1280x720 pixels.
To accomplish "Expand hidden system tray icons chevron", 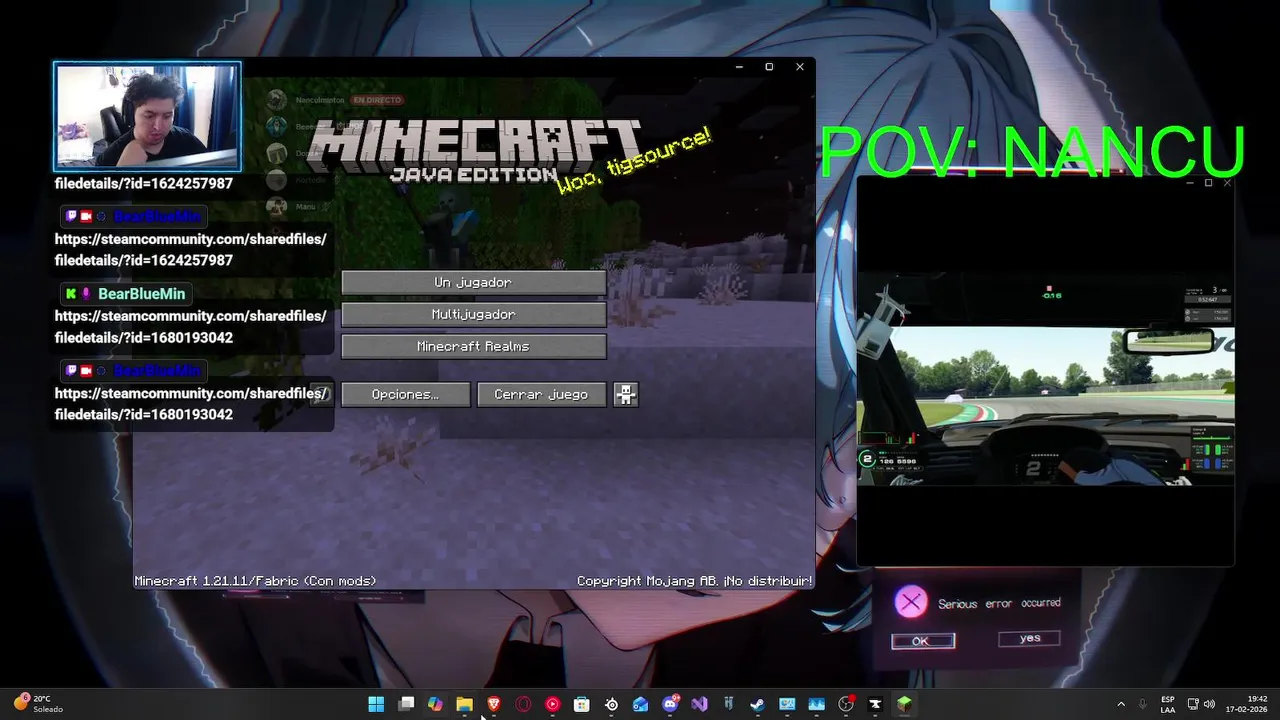I will [x=1120, y=704].
